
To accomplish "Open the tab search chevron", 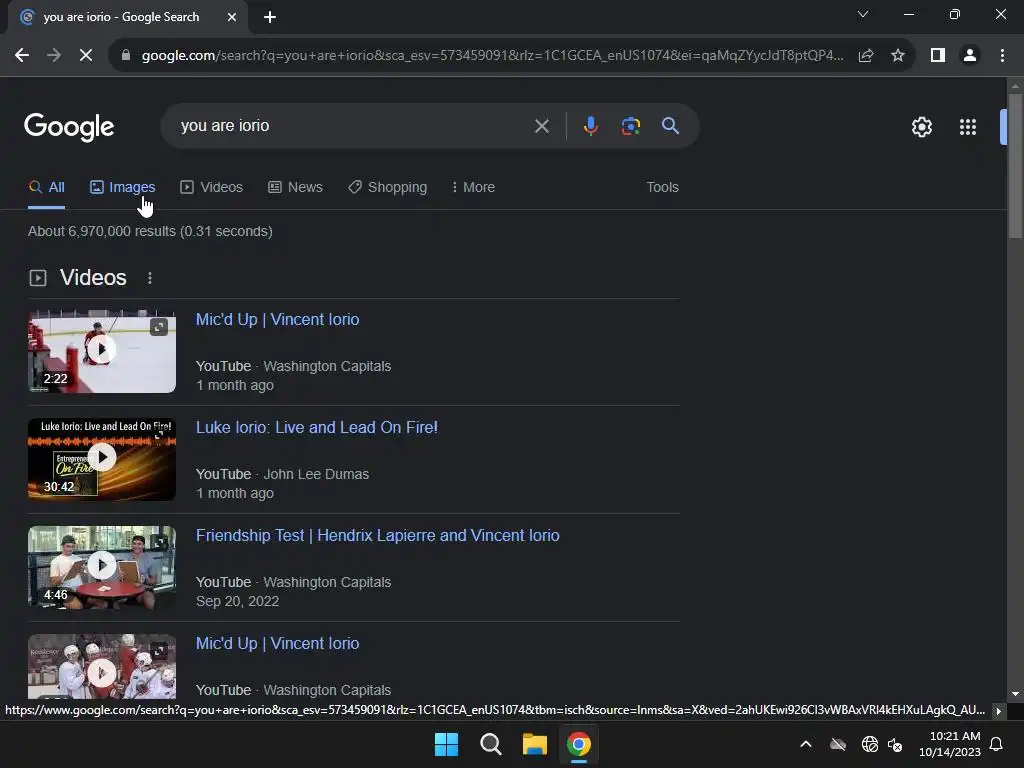I will tap(863, 14).
